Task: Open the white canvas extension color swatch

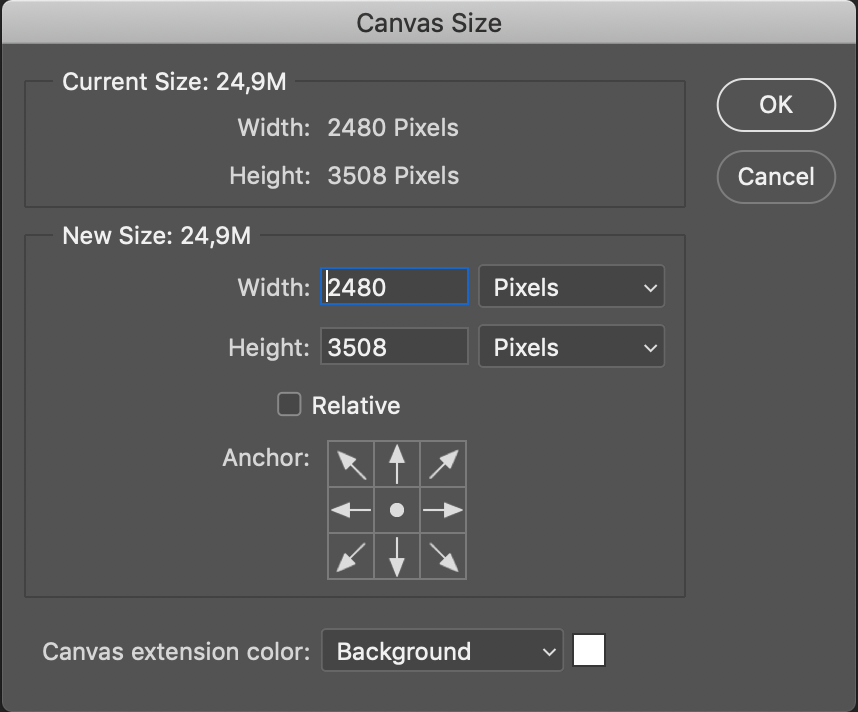Action: tap(589, 651)
